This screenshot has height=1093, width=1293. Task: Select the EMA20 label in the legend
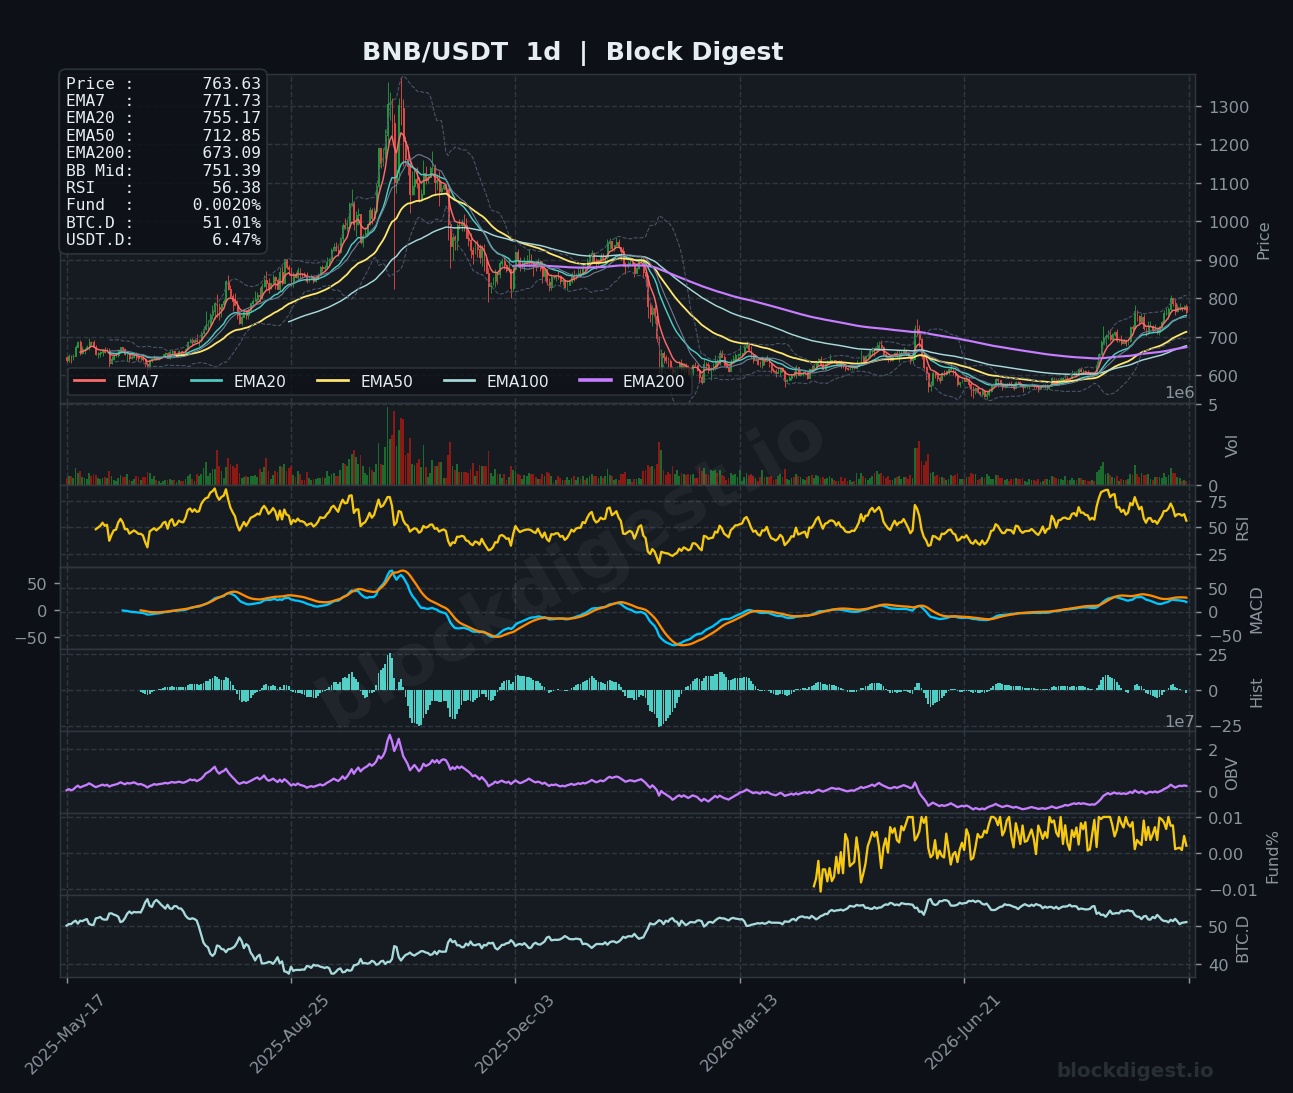click(x=259, y=381)
